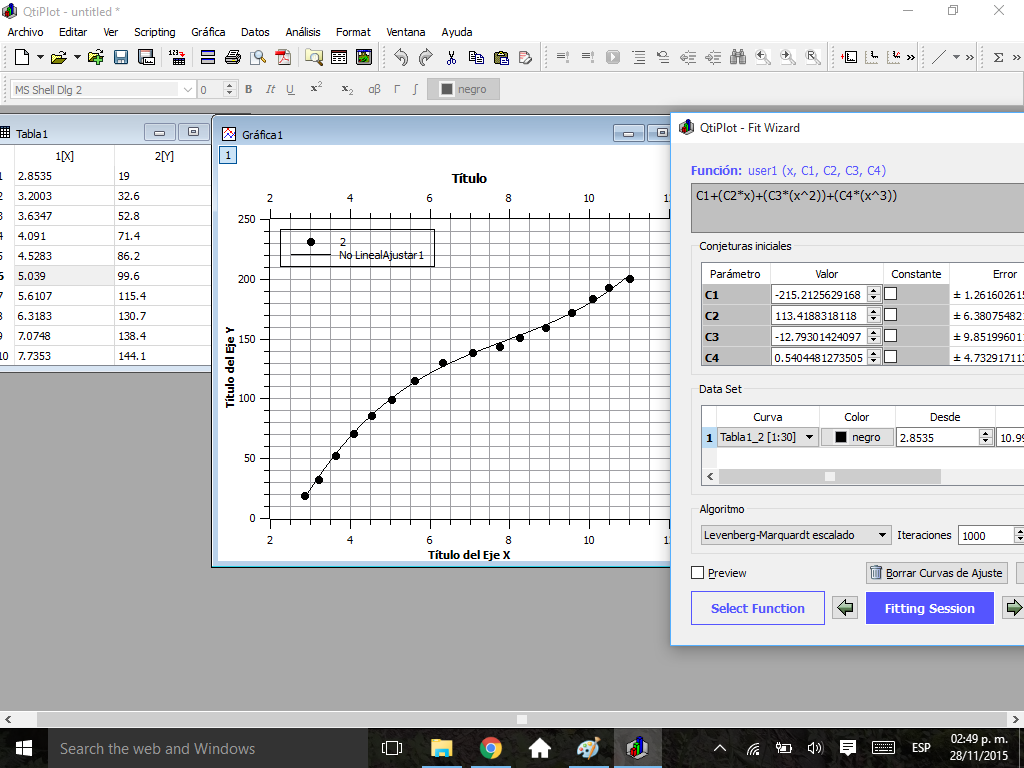
Task: Click the Iteraciones input field
Action: click(985, 536)
